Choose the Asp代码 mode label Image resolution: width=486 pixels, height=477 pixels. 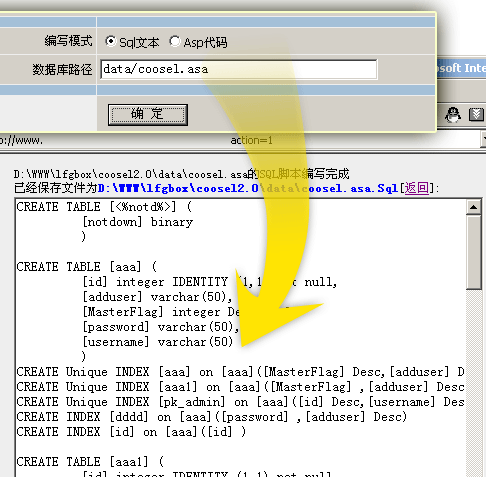tap(205, 42)
